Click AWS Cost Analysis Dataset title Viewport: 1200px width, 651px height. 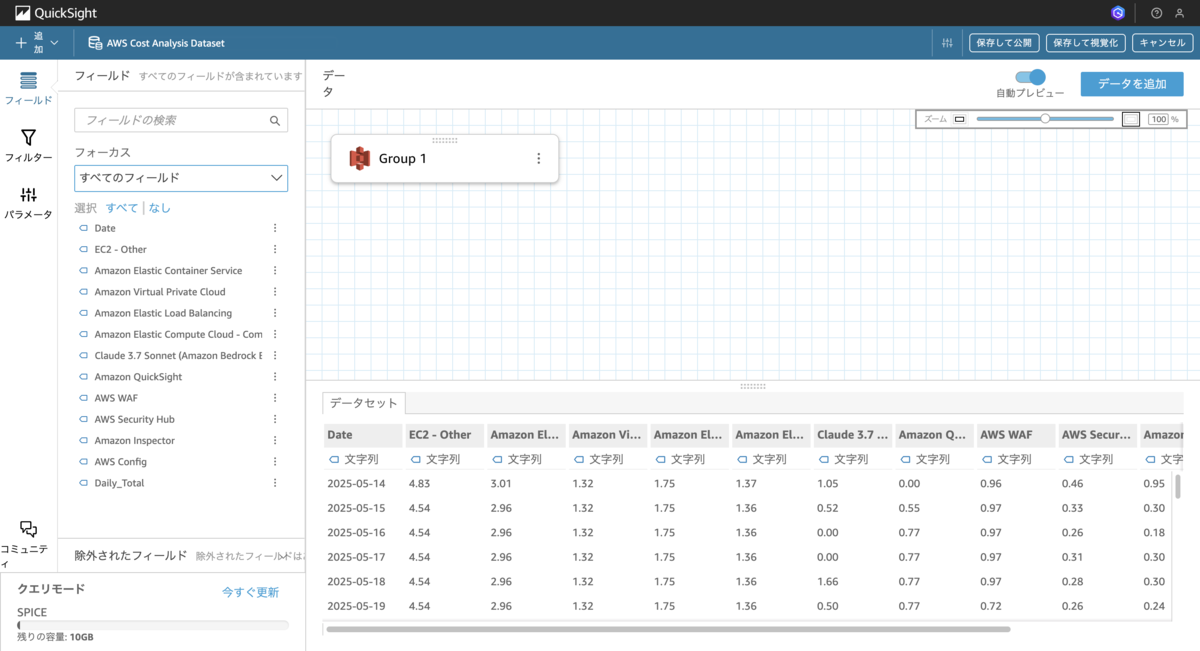tap(165, 43)
